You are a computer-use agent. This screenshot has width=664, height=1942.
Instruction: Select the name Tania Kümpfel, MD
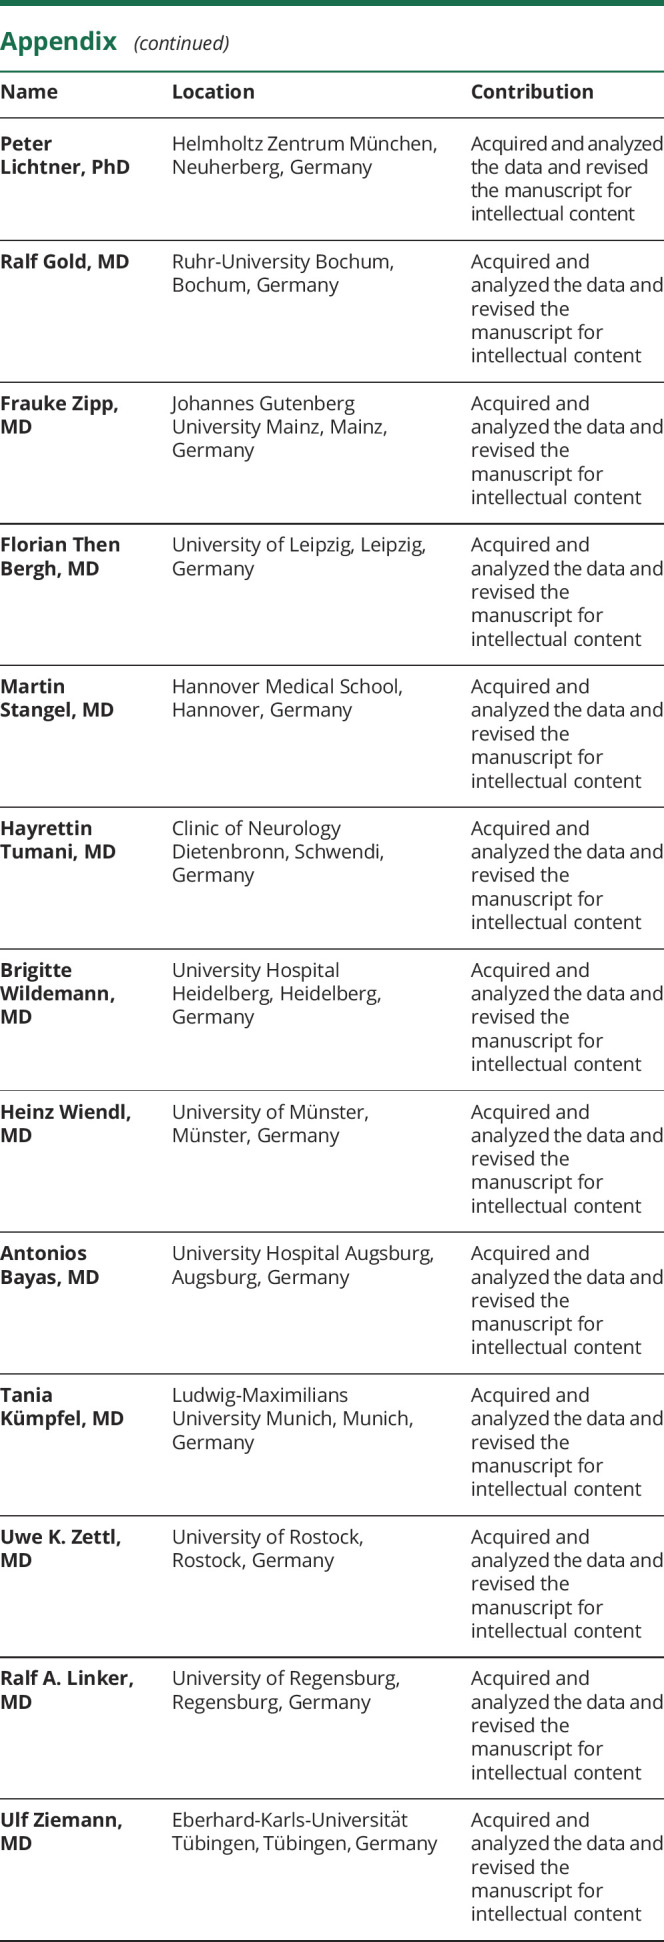point(62,1407)
